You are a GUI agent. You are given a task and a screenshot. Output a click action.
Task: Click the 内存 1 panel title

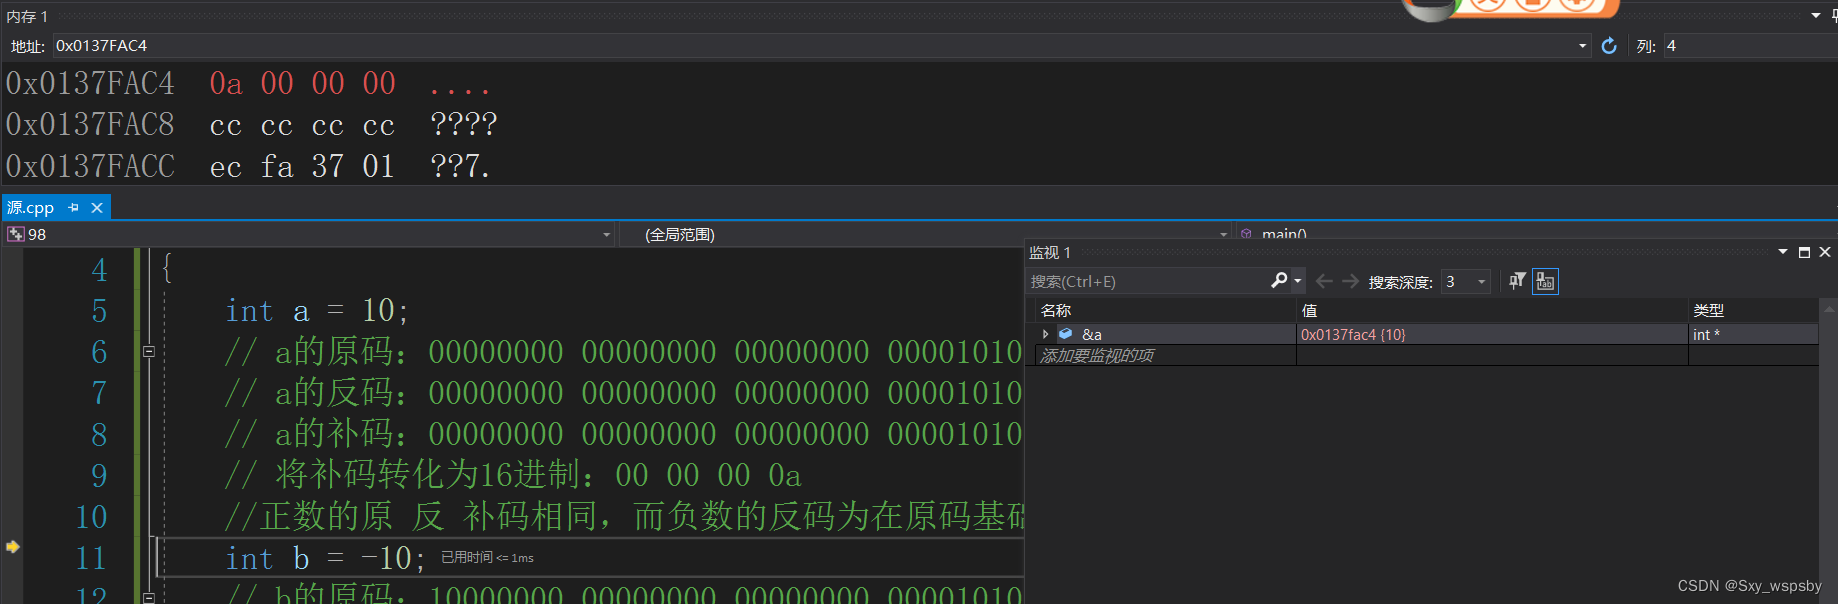27,16
